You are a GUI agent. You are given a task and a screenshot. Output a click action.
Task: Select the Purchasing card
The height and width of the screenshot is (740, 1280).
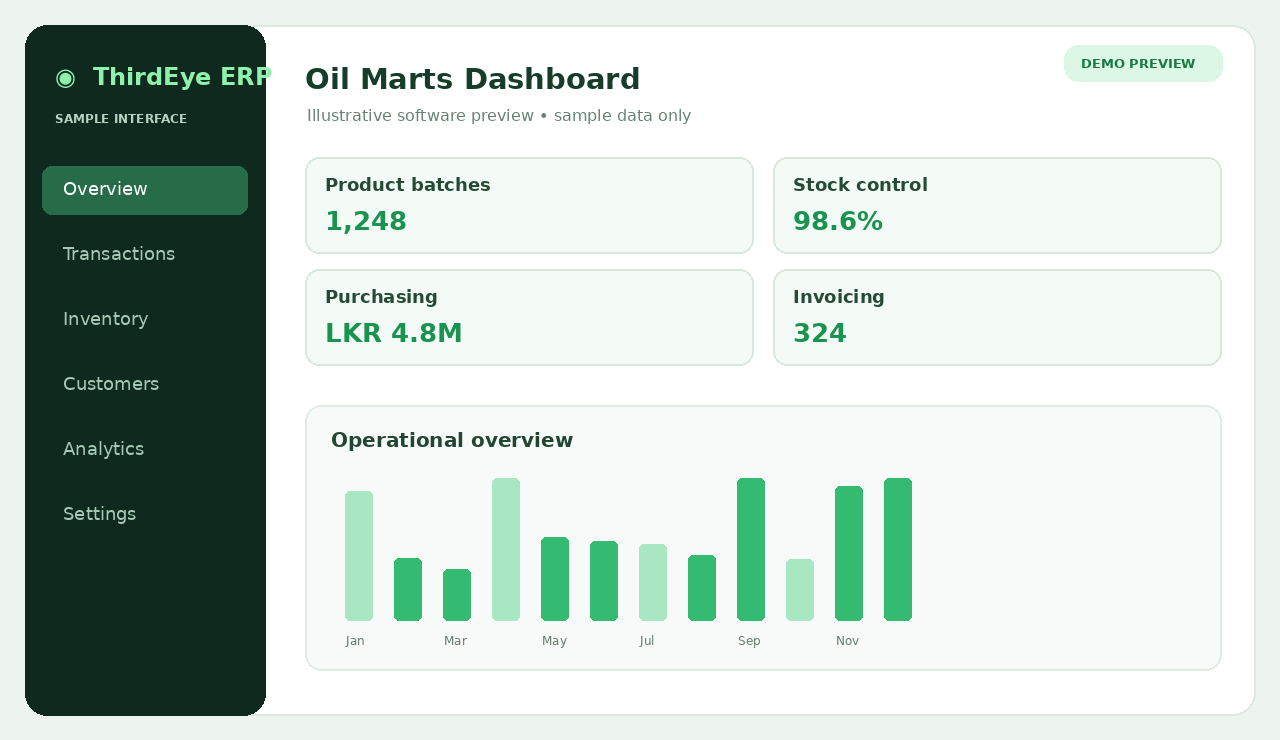click(x=529, y=317)
